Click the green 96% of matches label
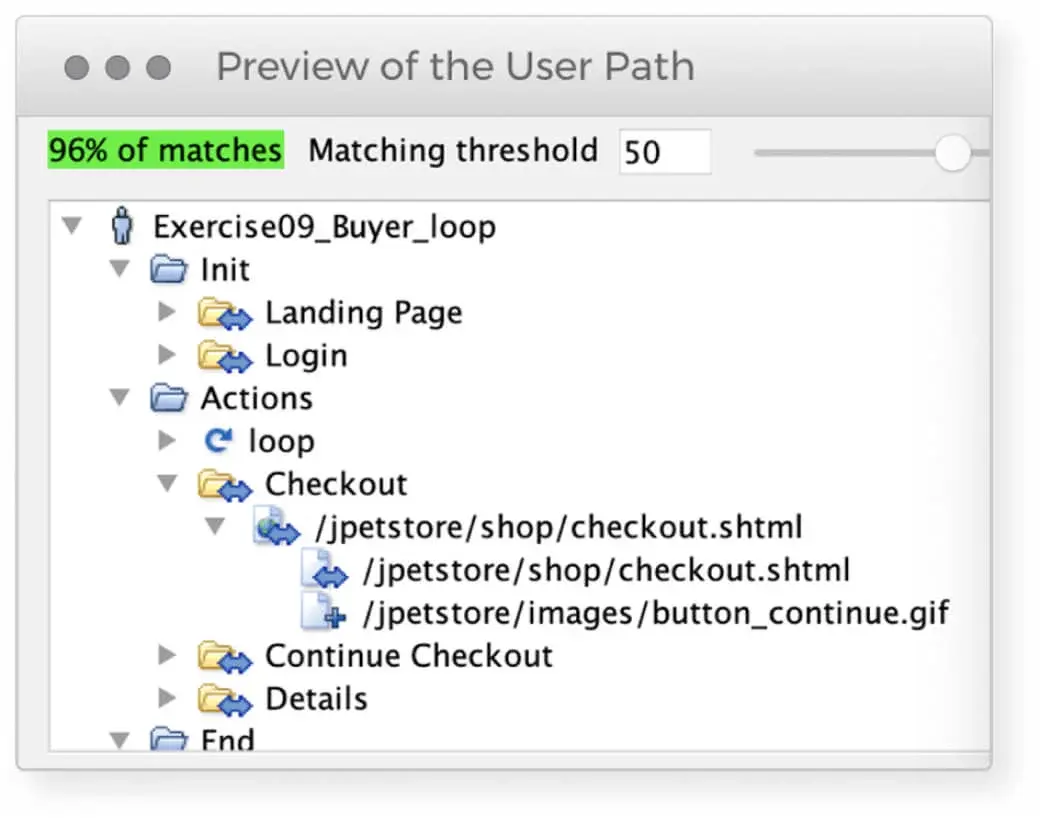 tap(166, 151)
